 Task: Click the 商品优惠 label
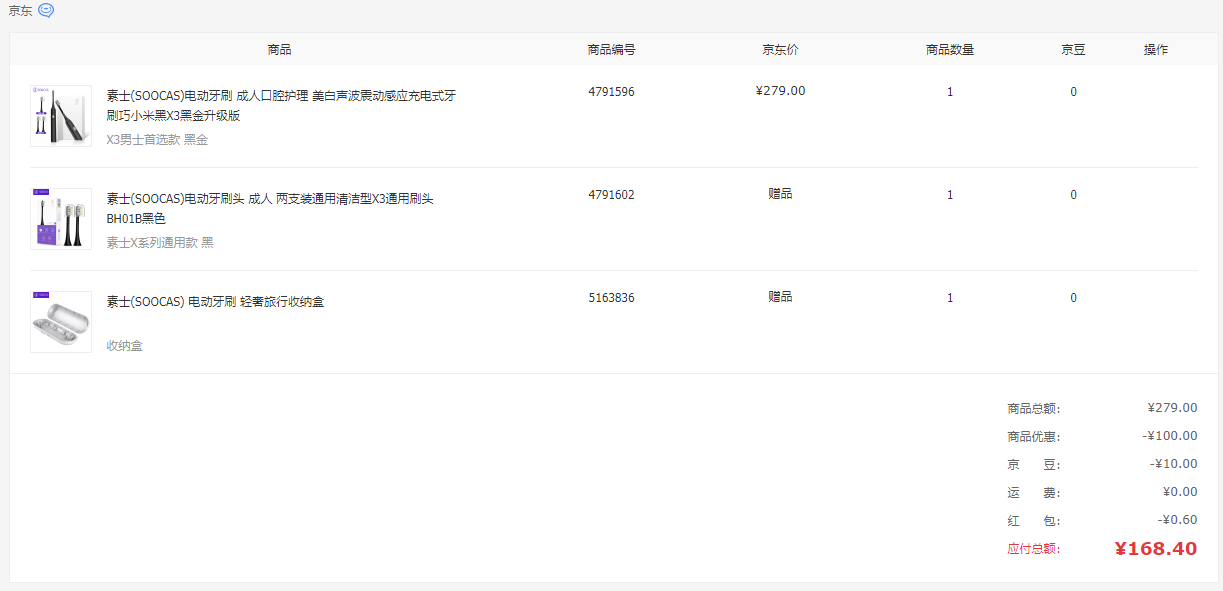(1033, 436)
